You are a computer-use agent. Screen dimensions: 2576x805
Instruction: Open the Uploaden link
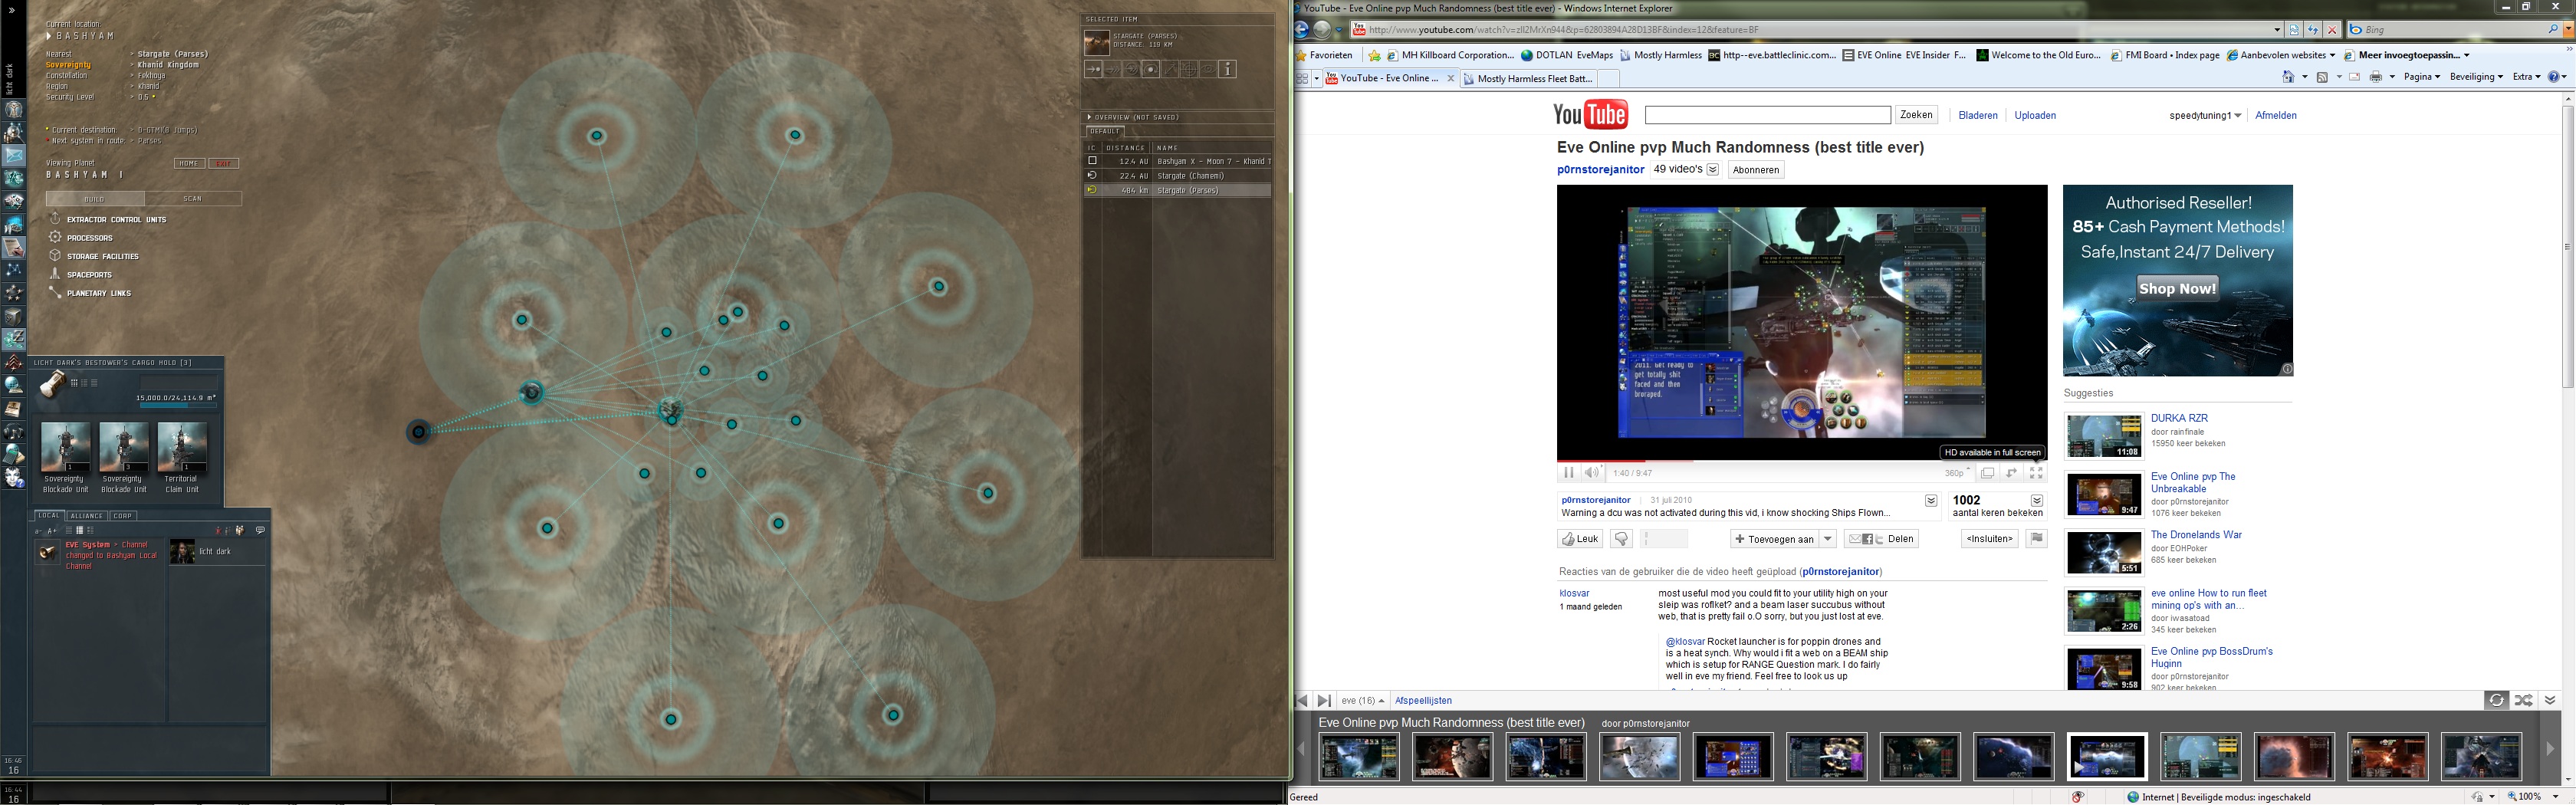pyautogui.click(x=2035, y=116)
